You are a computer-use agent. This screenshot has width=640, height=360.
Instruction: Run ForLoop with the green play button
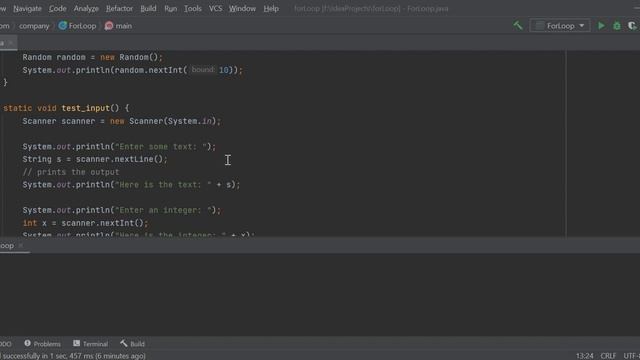(x=601, y=26)
